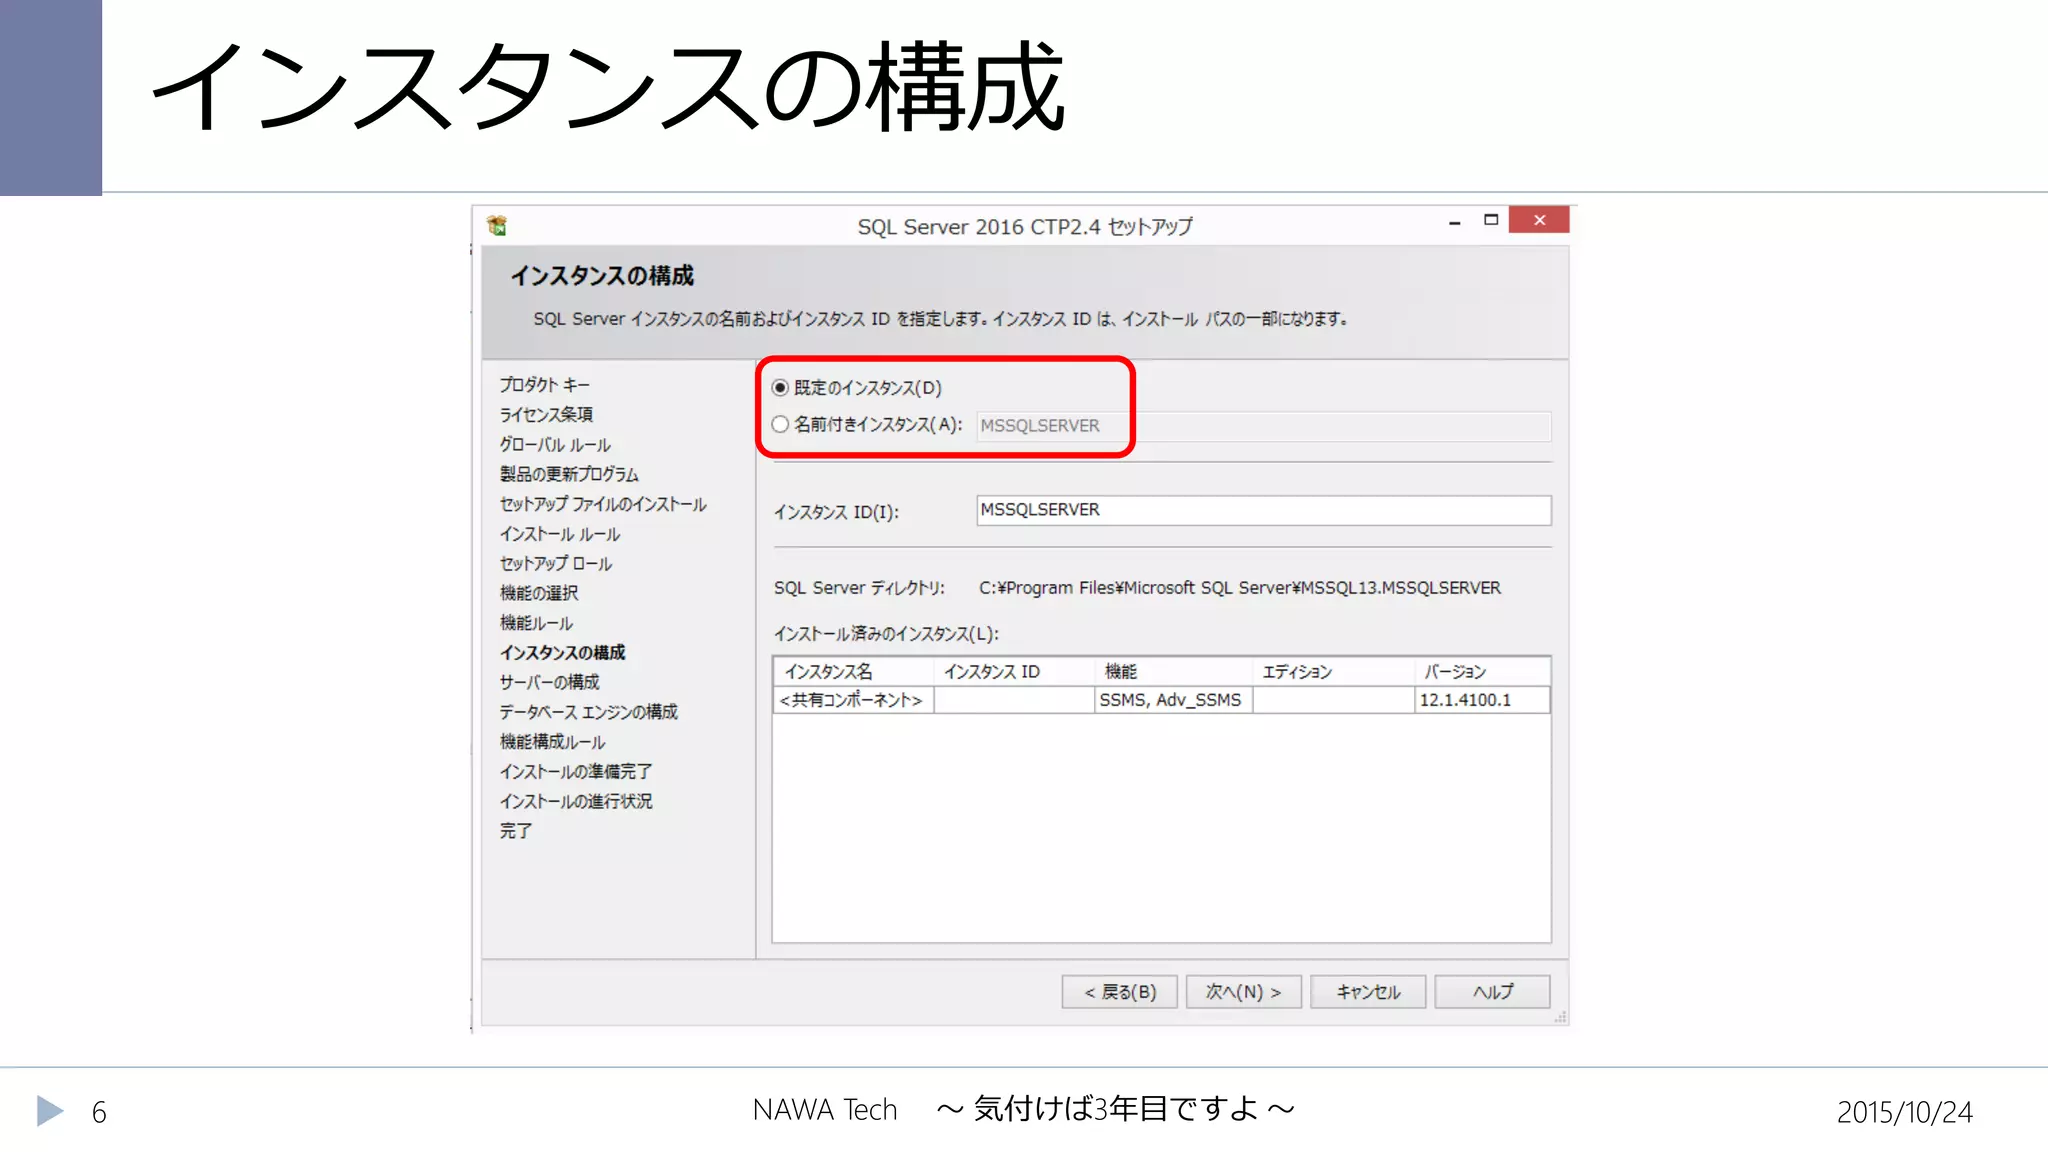2048x1152 pixels.
Task: Click the window resize grip at dialog corner
Action: (x=1560, y=1017)
